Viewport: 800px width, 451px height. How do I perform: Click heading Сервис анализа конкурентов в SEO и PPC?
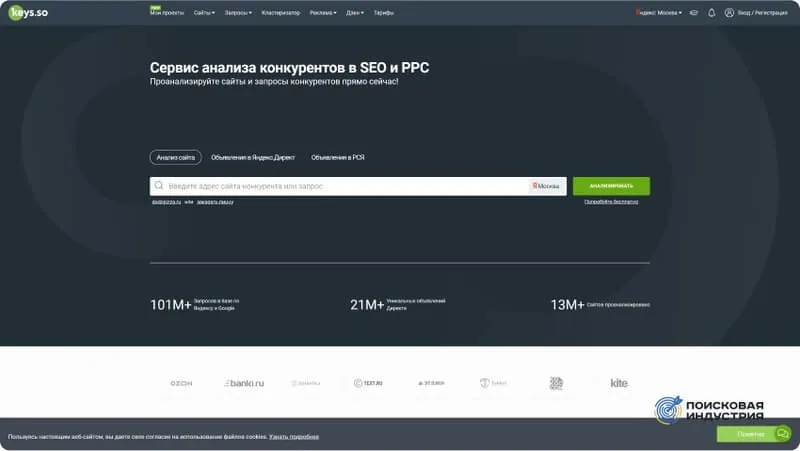click(x=289, y=67)
